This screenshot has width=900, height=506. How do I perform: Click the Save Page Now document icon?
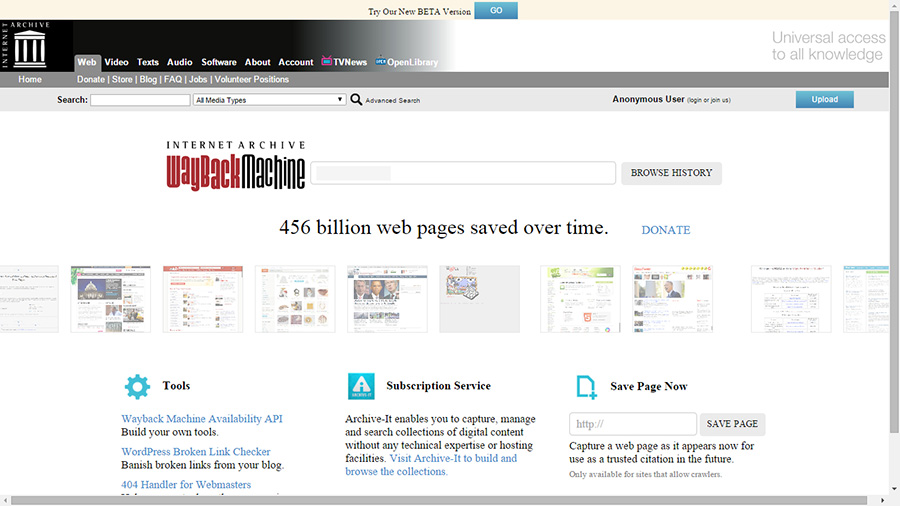point(586,387)
